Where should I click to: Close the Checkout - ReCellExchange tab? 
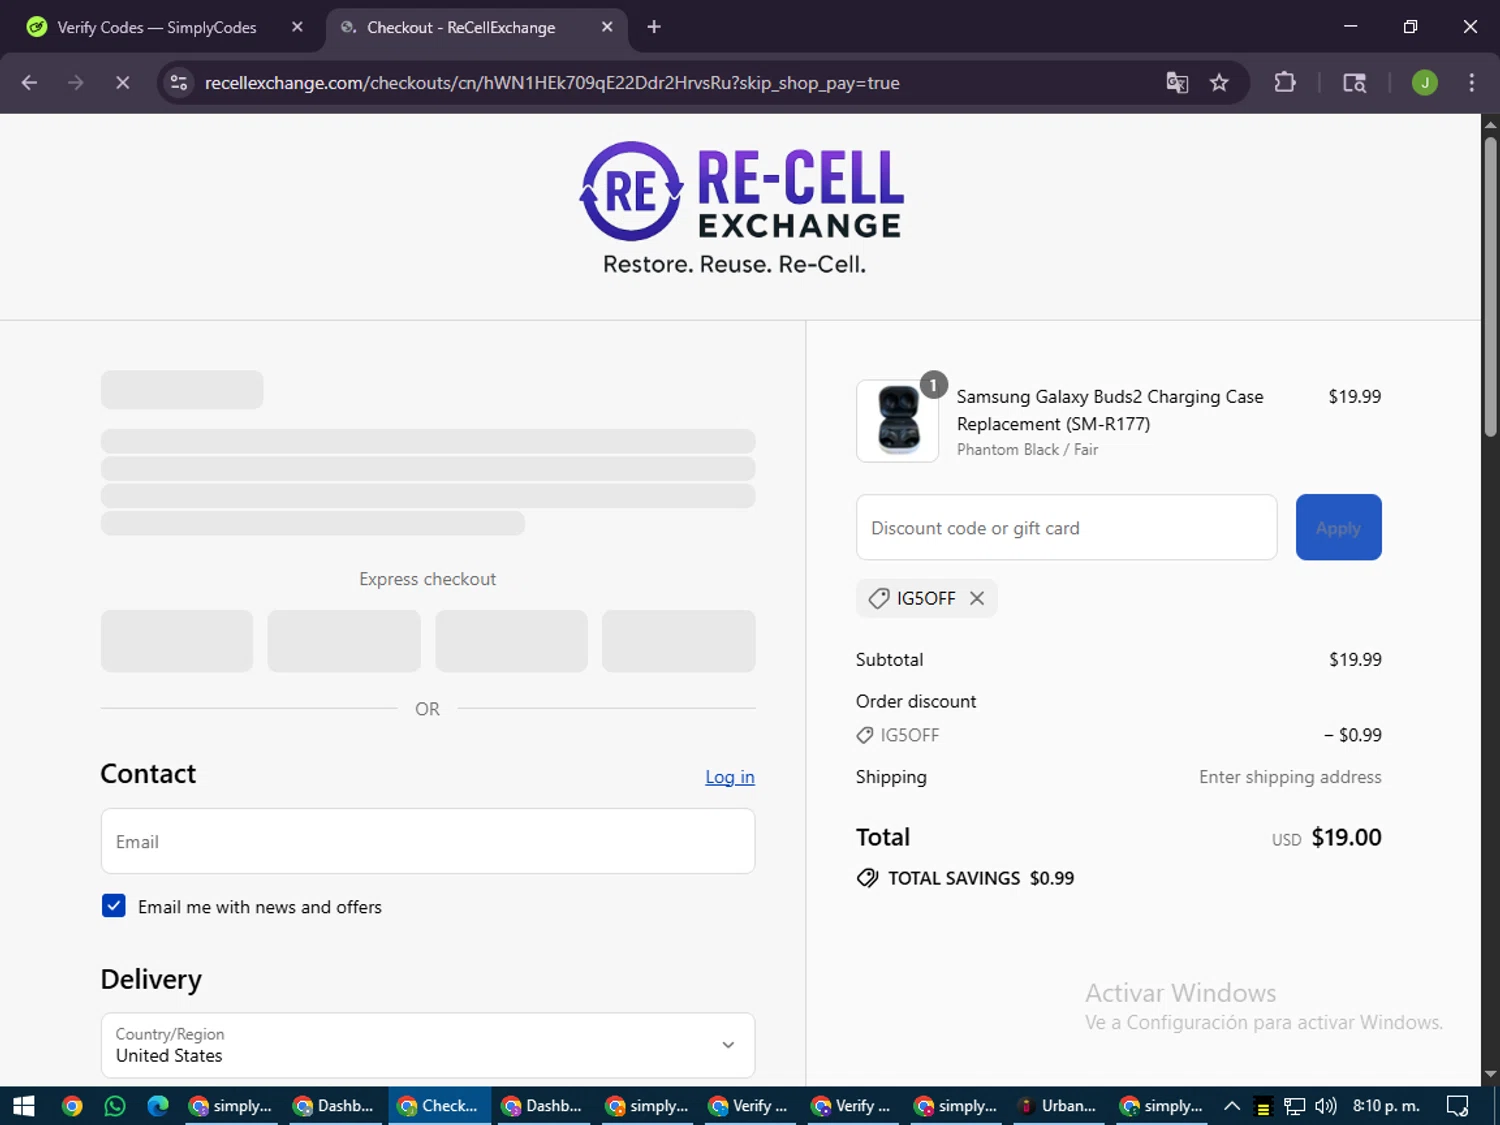(607, 27)
